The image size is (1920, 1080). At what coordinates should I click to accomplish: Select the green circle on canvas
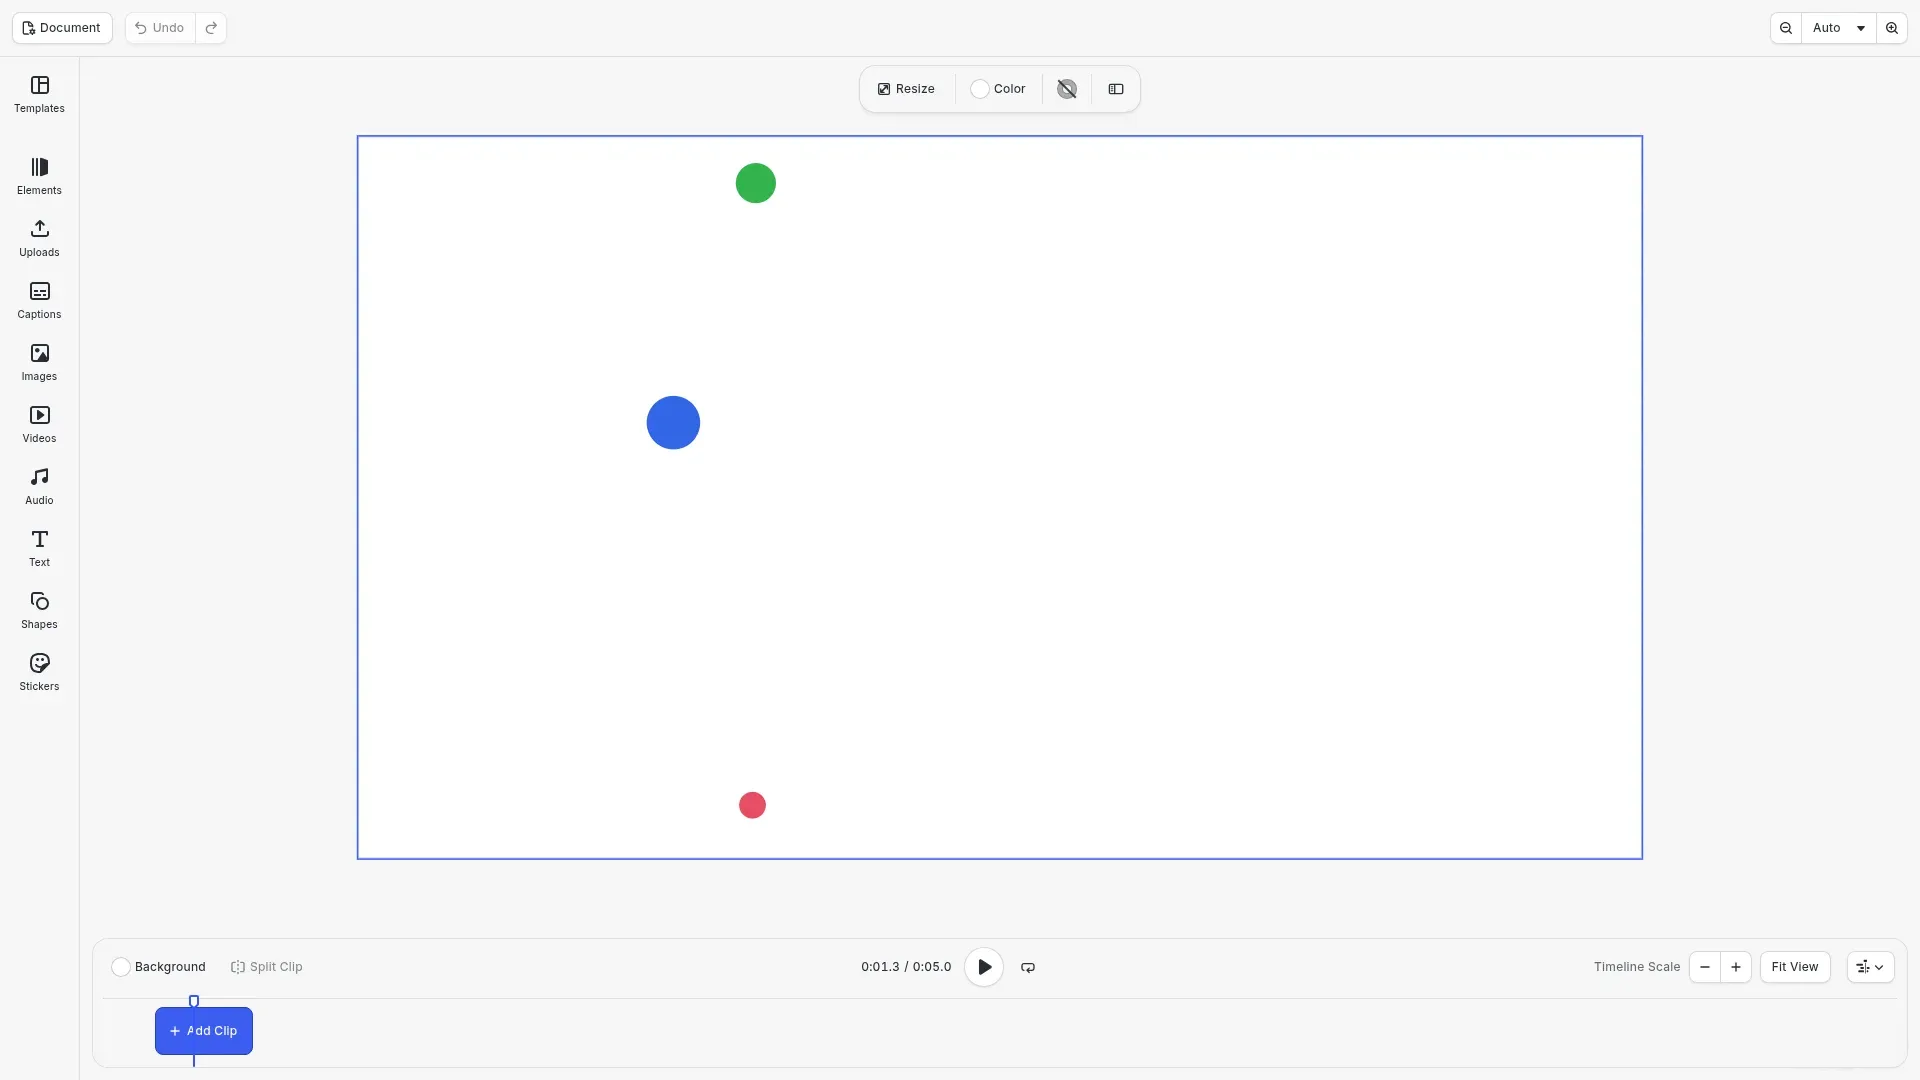(x=755, y=183)
